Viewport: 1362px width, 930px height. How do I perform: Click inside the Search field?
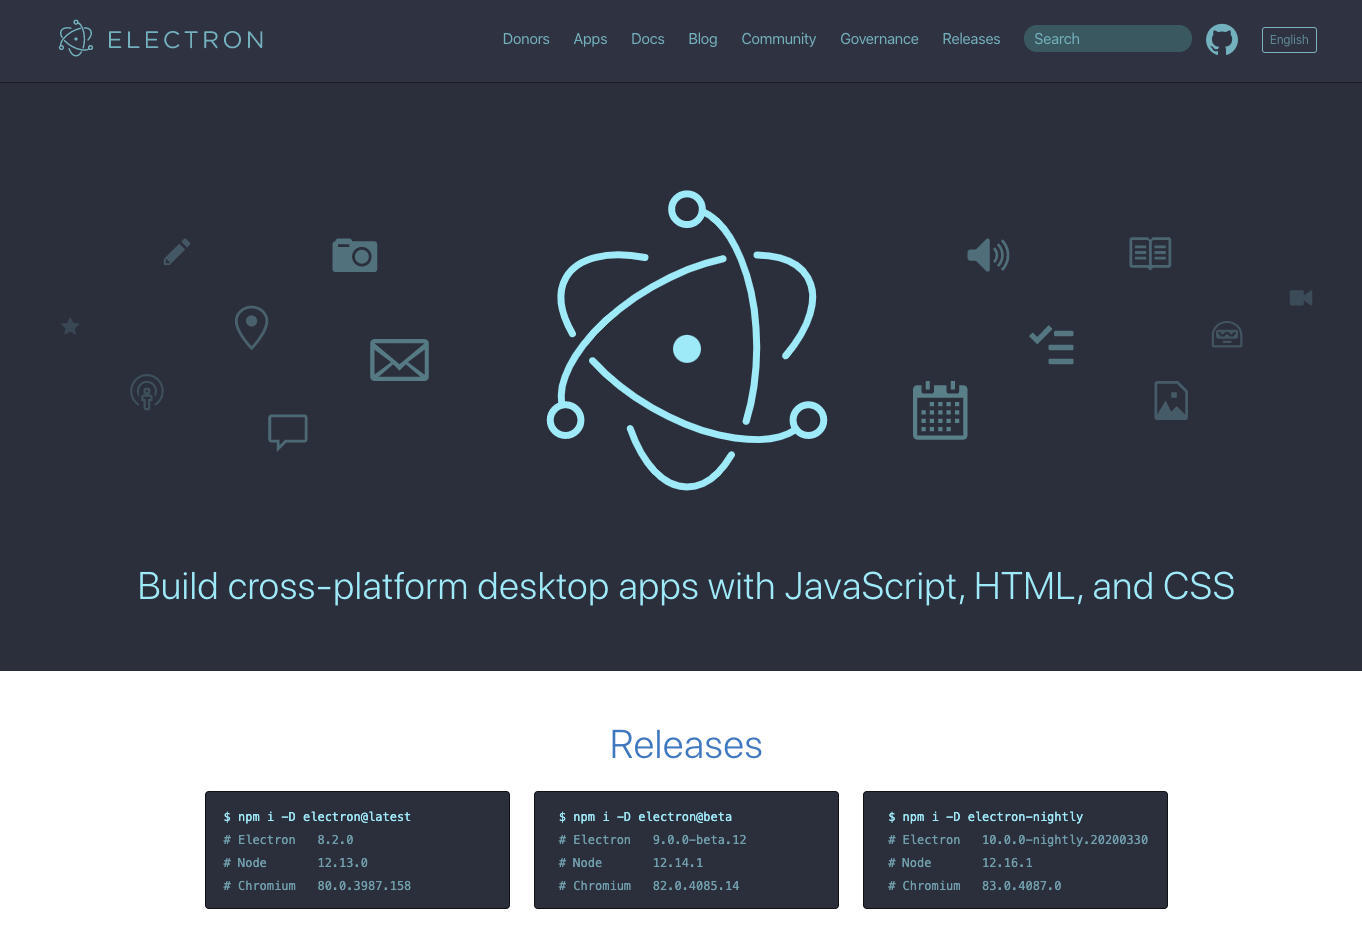tap(1107, 38)
